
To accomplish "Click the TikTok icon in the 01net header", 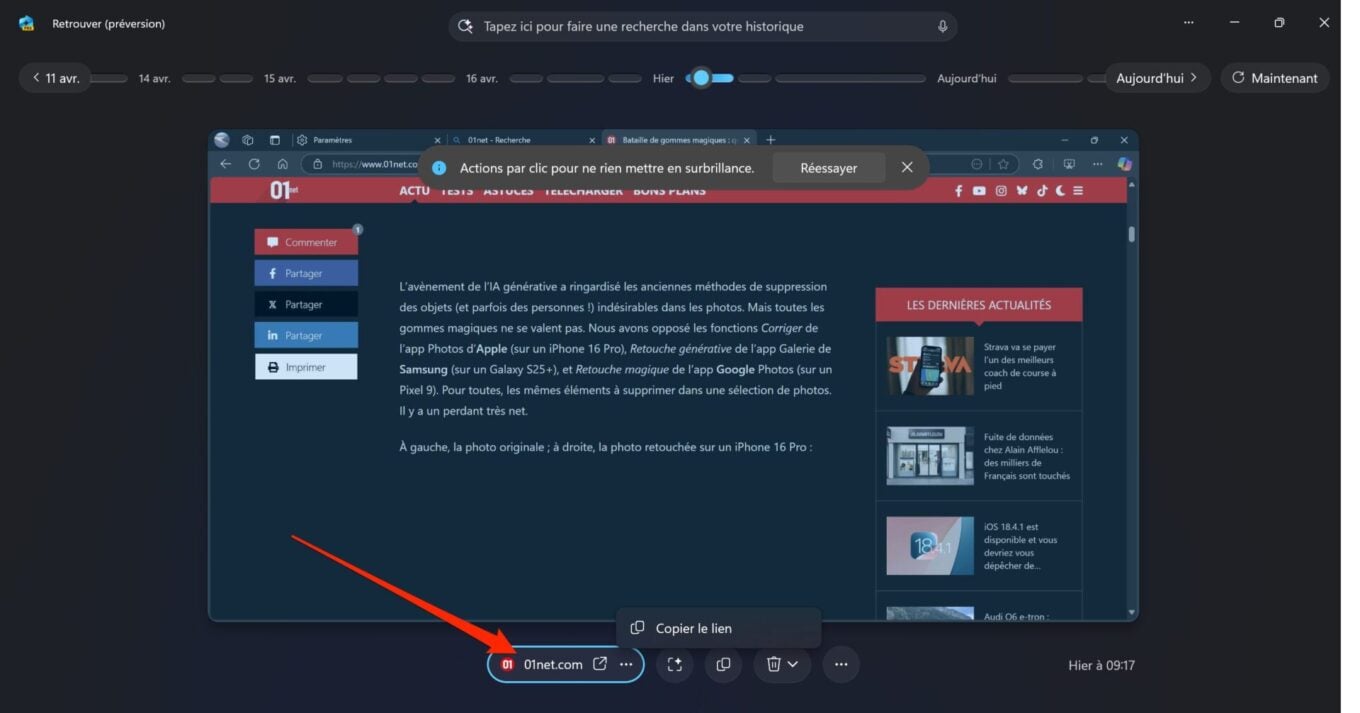I will click(1041, 191).
